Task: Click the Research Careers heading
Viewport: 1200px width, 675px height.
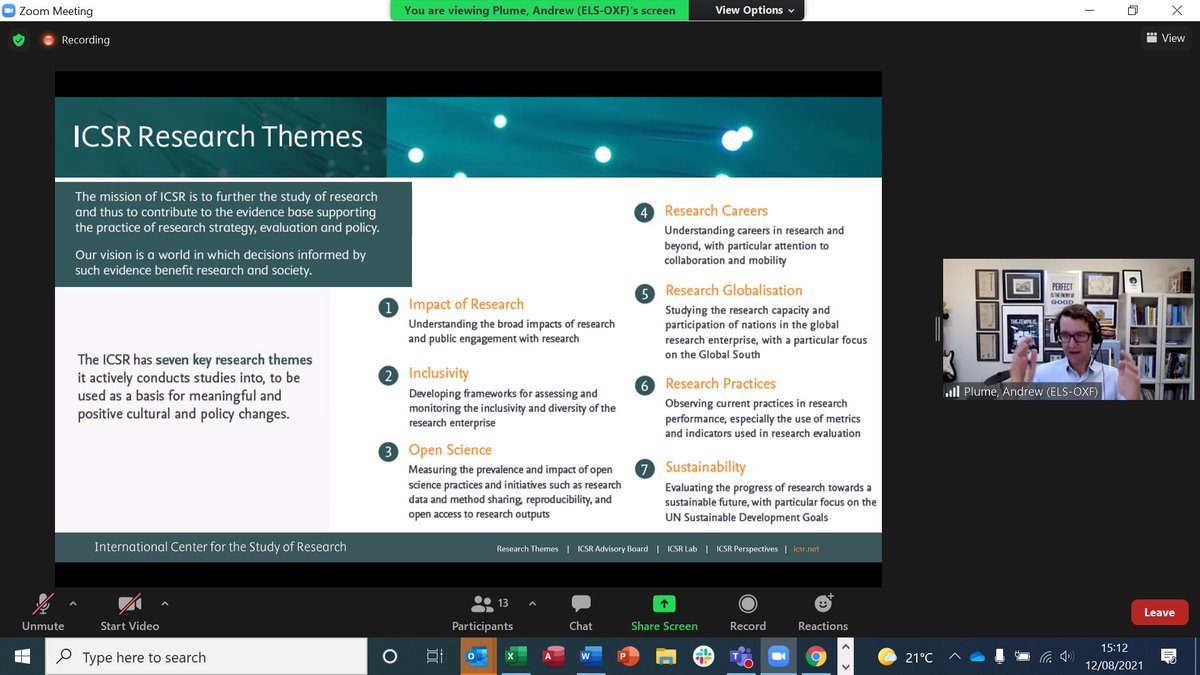Action: point(716,211)
